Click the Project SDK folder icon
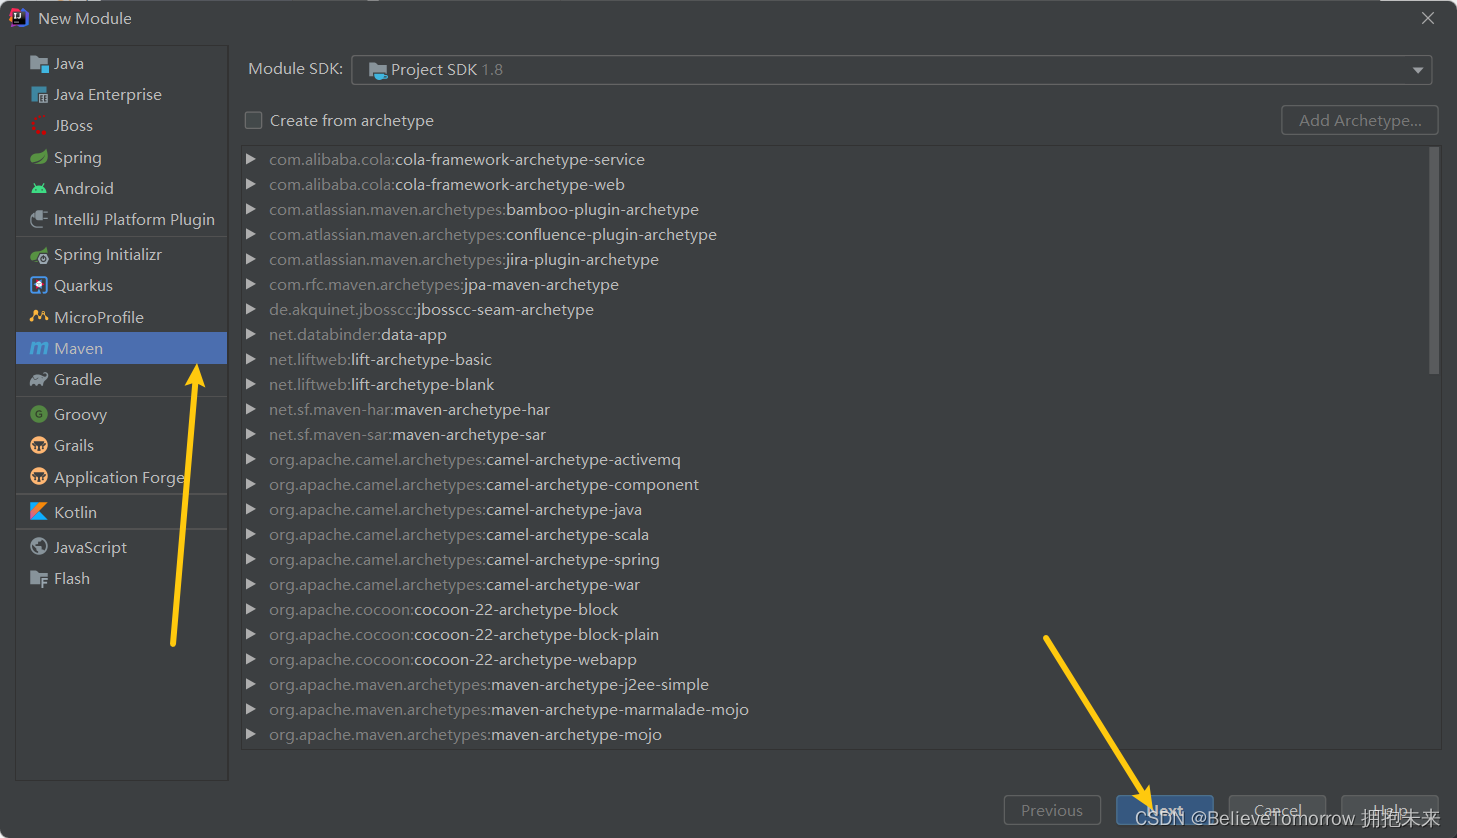 pyautogui.click(x=378, y=70)
